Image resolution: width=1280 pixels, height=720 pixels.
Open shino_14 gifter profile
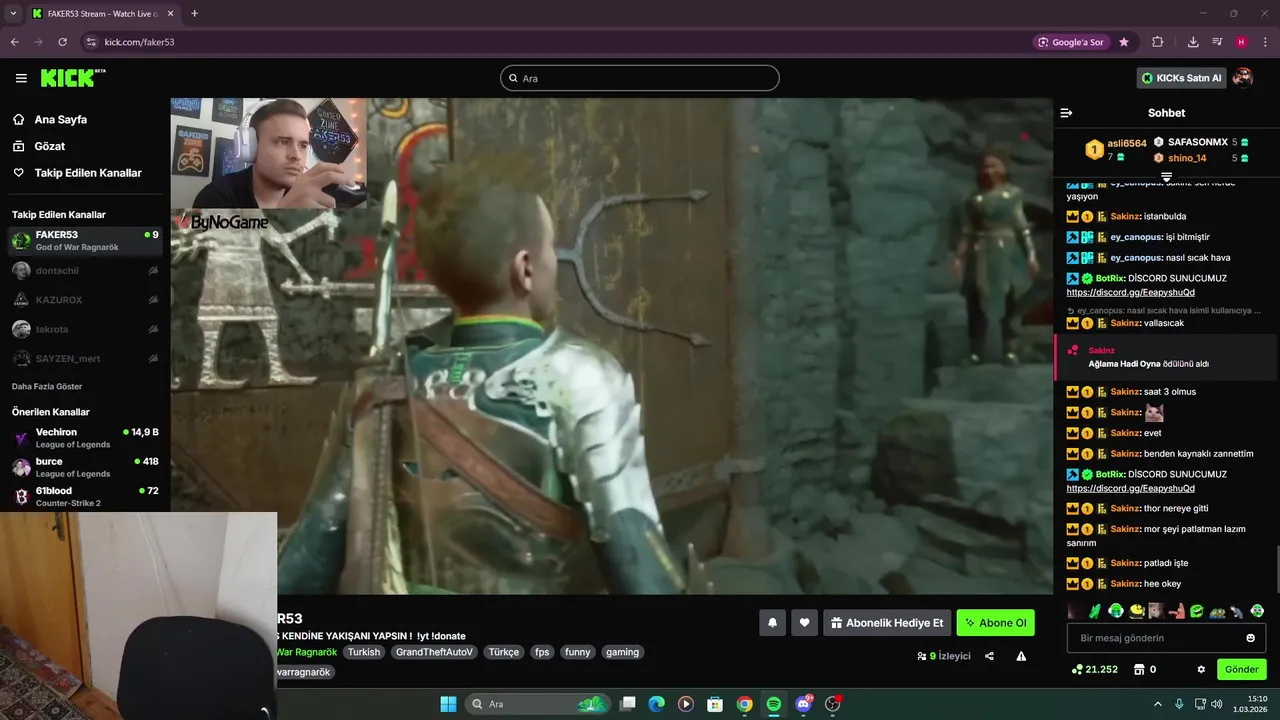tap(1187, 158)
